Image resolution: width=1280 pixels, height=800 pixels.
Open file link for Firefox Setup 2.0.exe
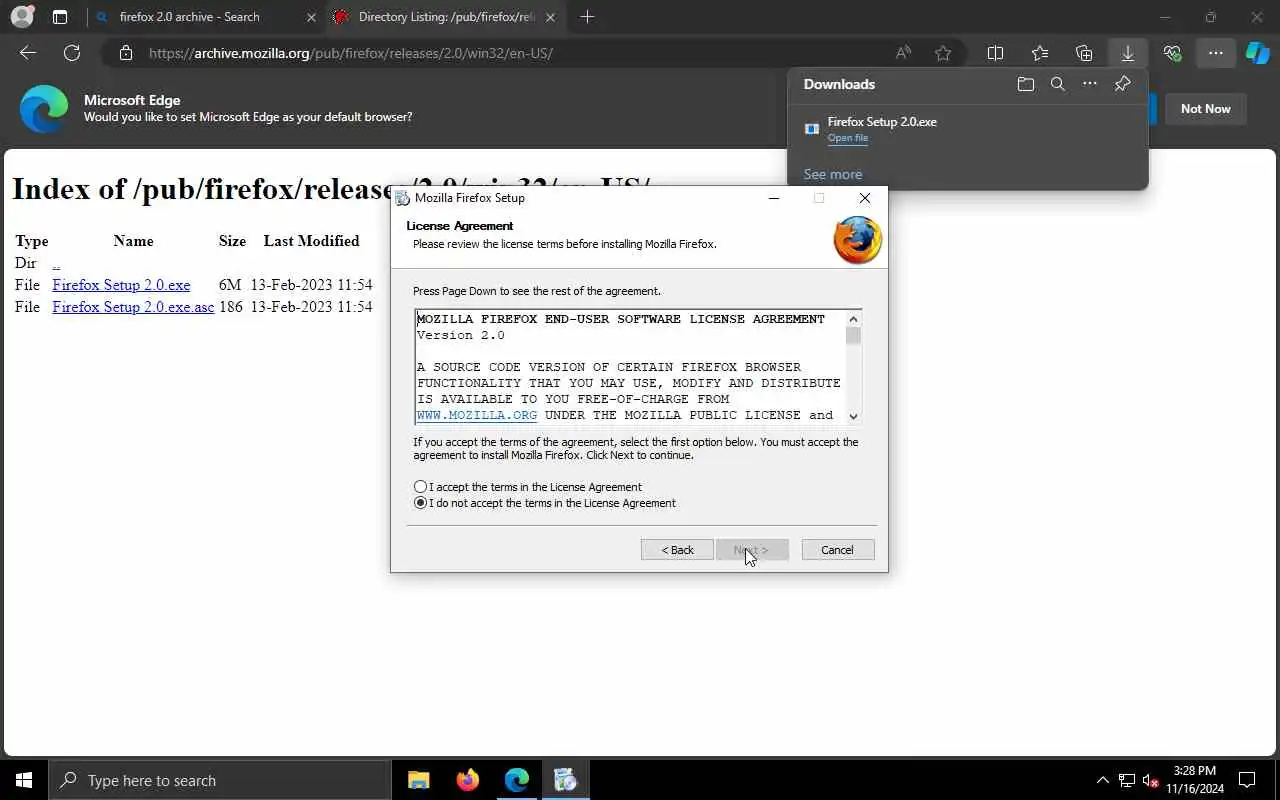(848, 138)
